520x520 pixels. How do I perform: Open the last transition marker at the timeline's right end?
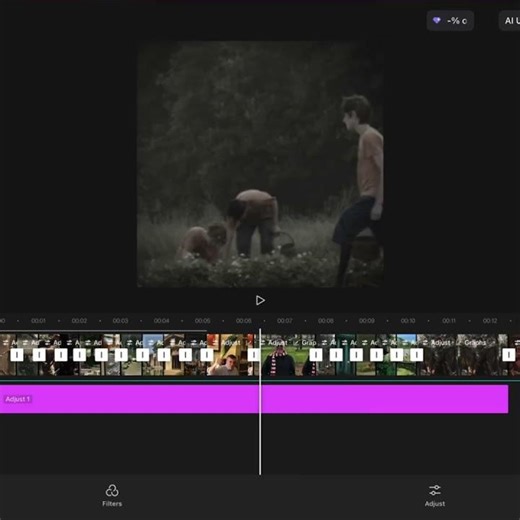click(509, 355)
